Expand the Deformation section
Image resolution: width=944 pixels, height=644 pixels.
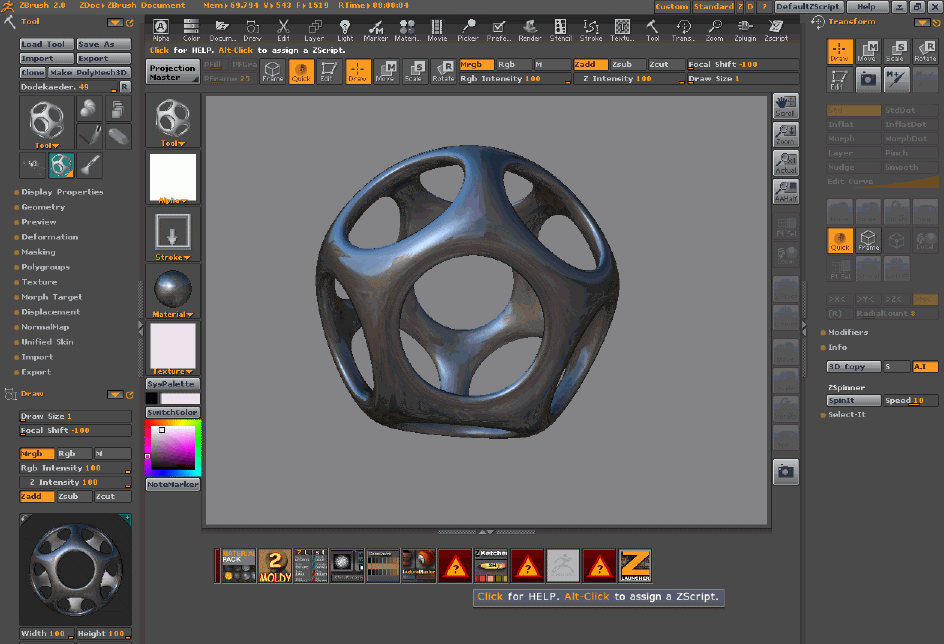(50, 237)
